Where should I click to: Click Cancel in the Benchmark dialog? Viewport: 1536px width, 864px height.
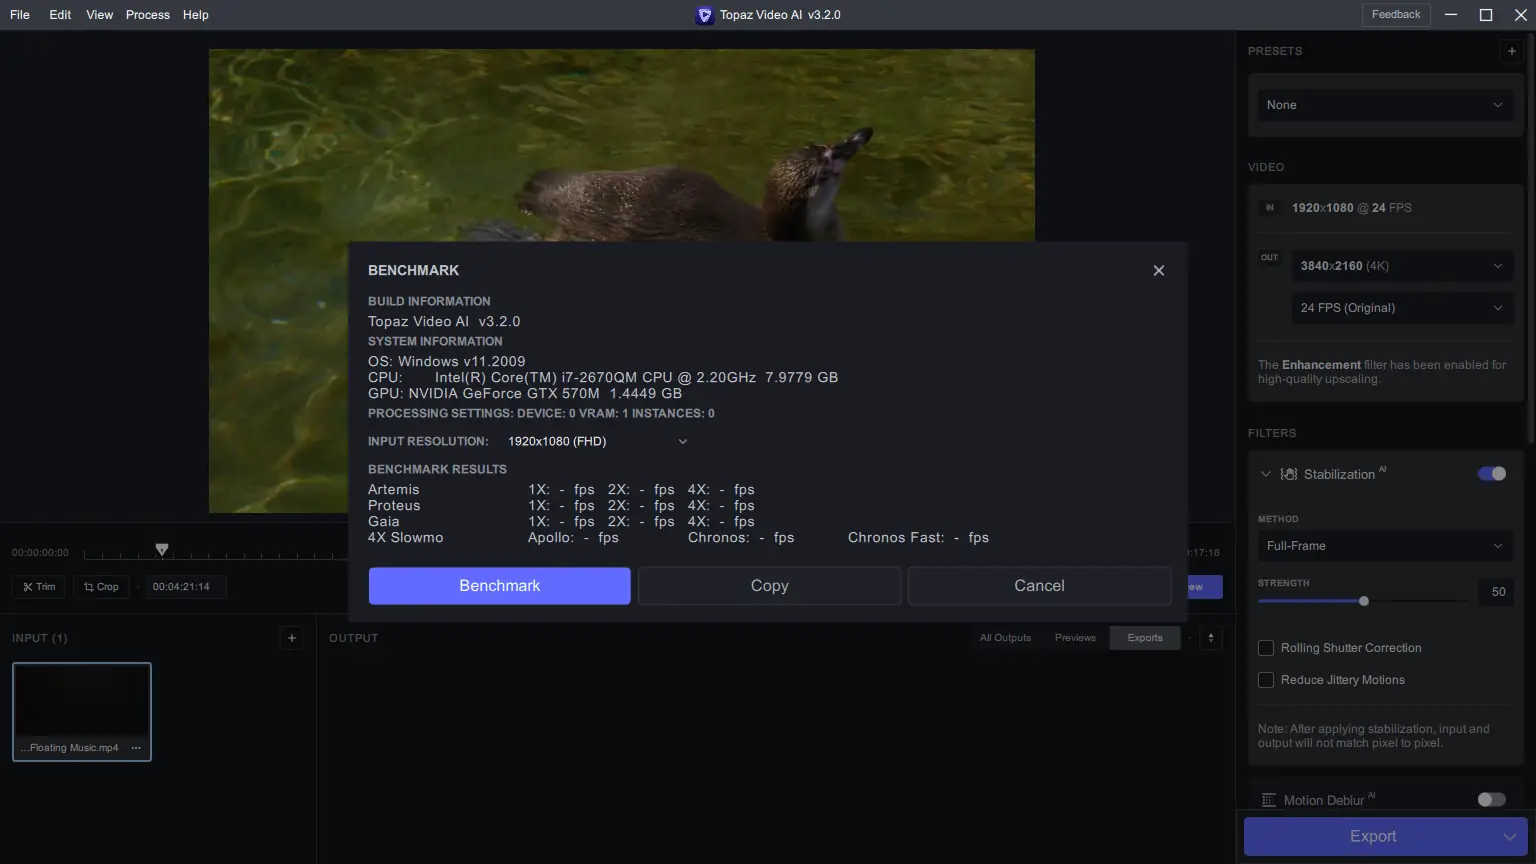1040,586
